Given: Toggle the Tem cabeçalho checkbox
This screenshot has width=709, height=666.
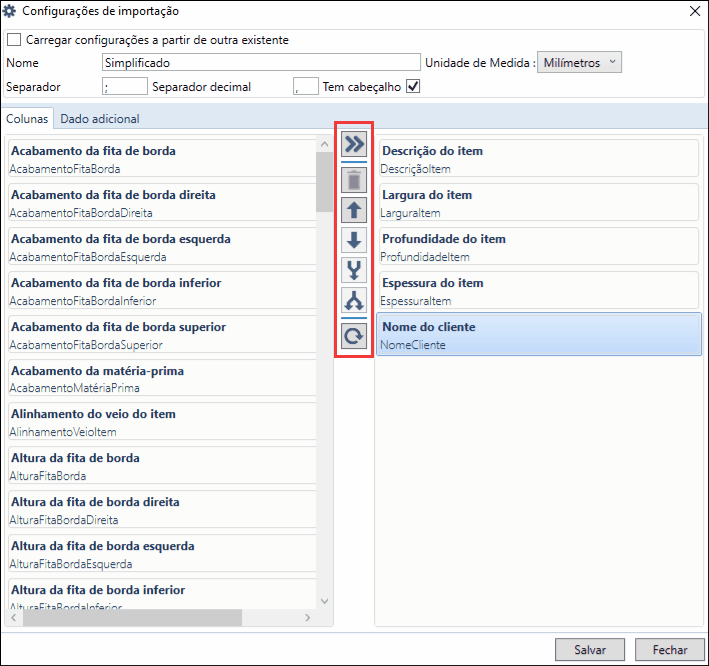Looking at the screenshot, I should click(x=413, y=86).
